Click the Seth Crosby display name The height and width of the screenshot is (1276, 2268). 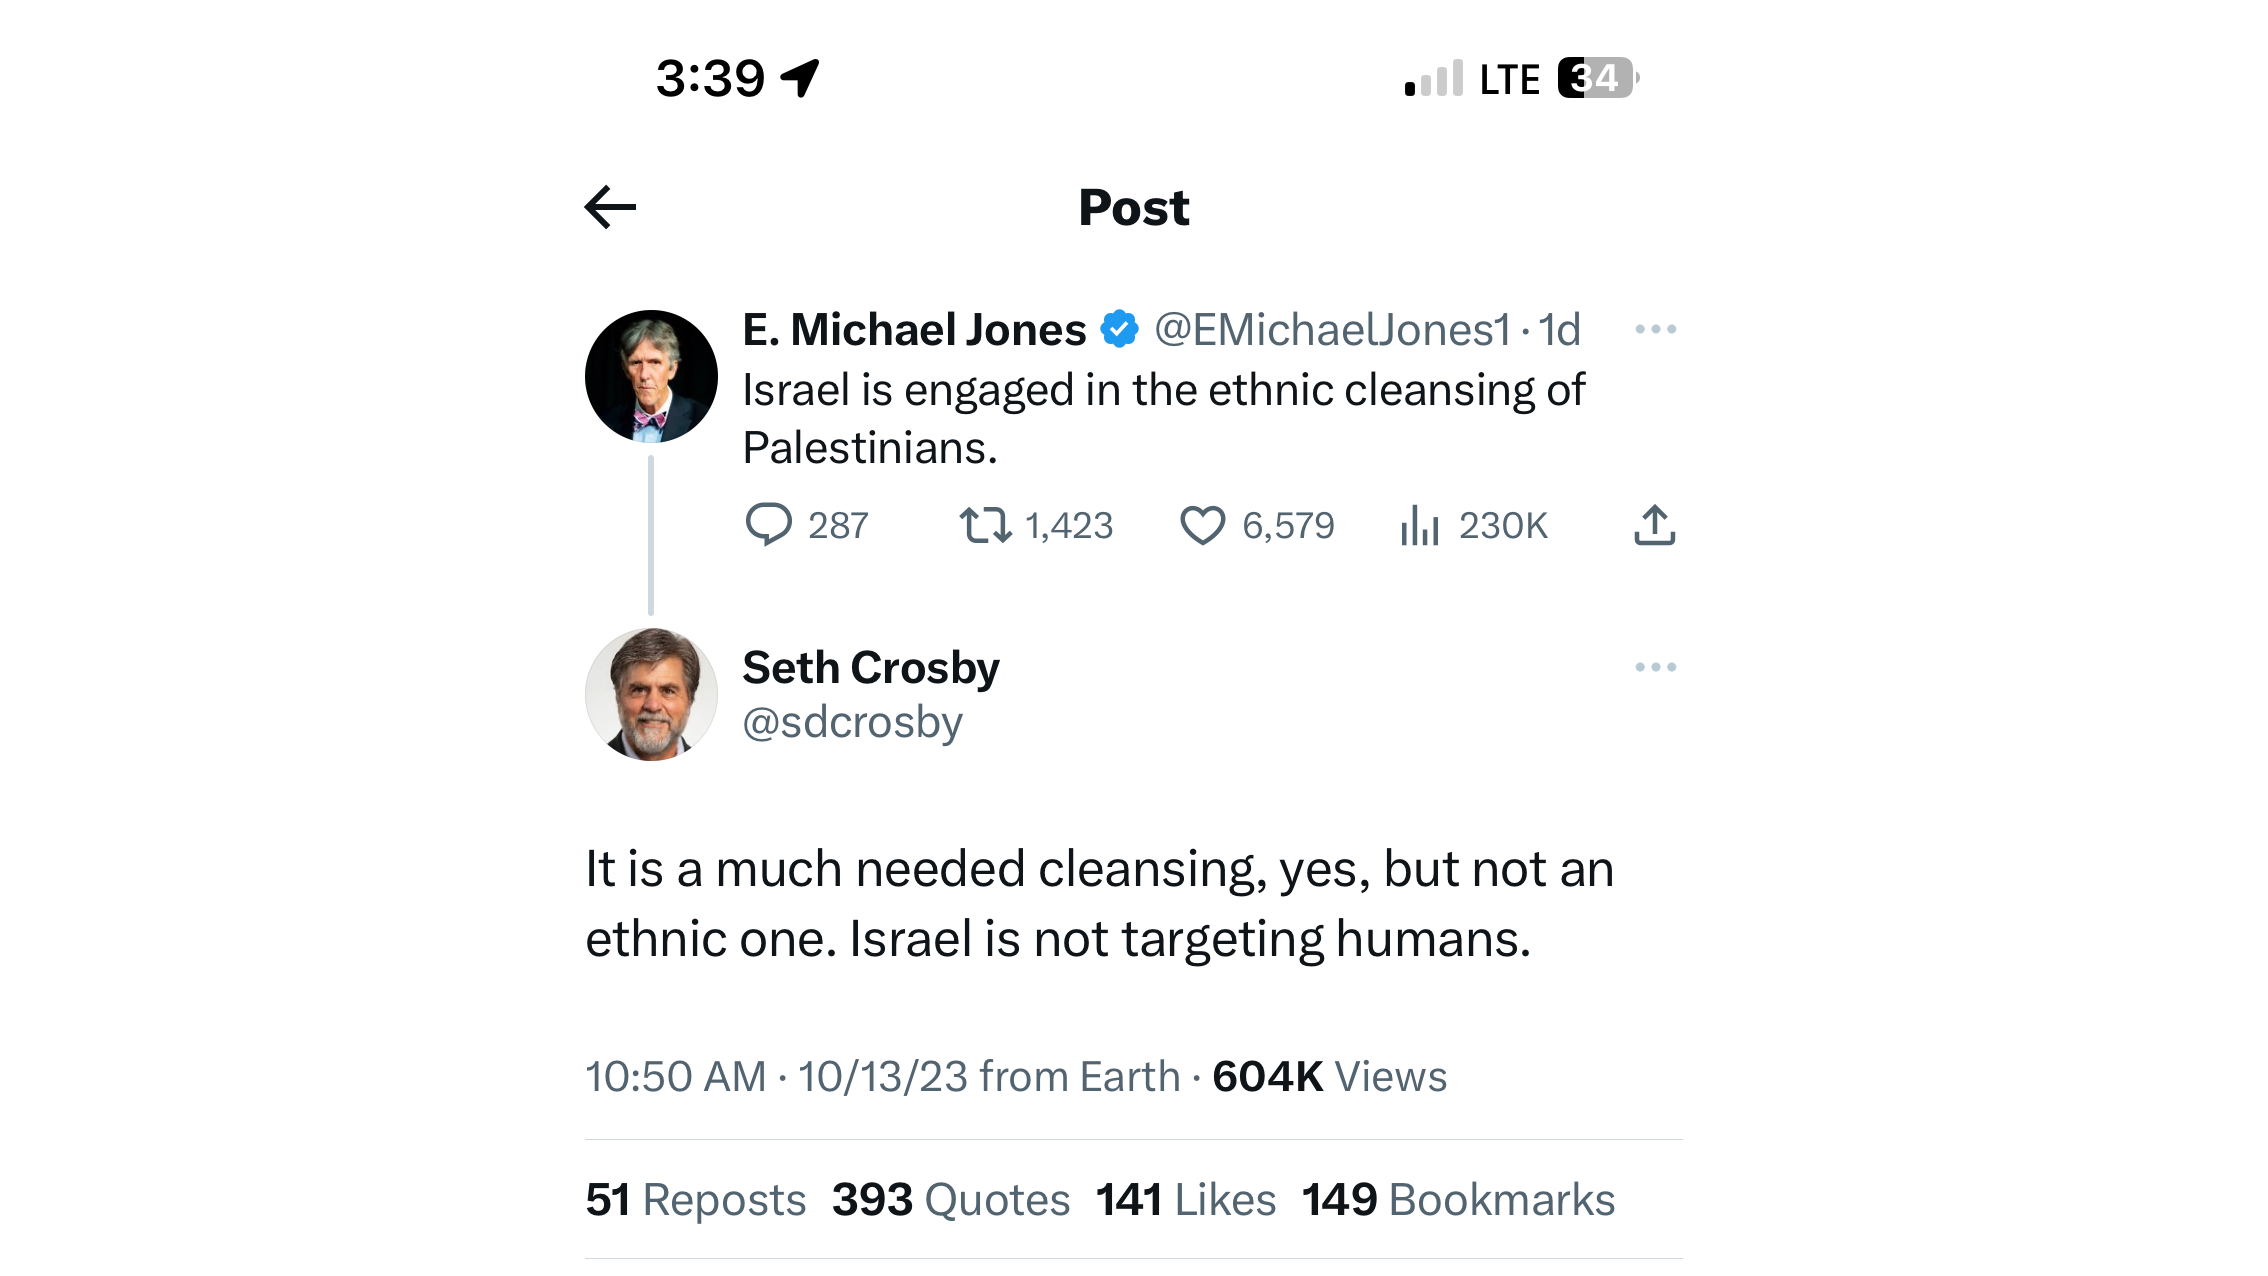click(870, 667)
